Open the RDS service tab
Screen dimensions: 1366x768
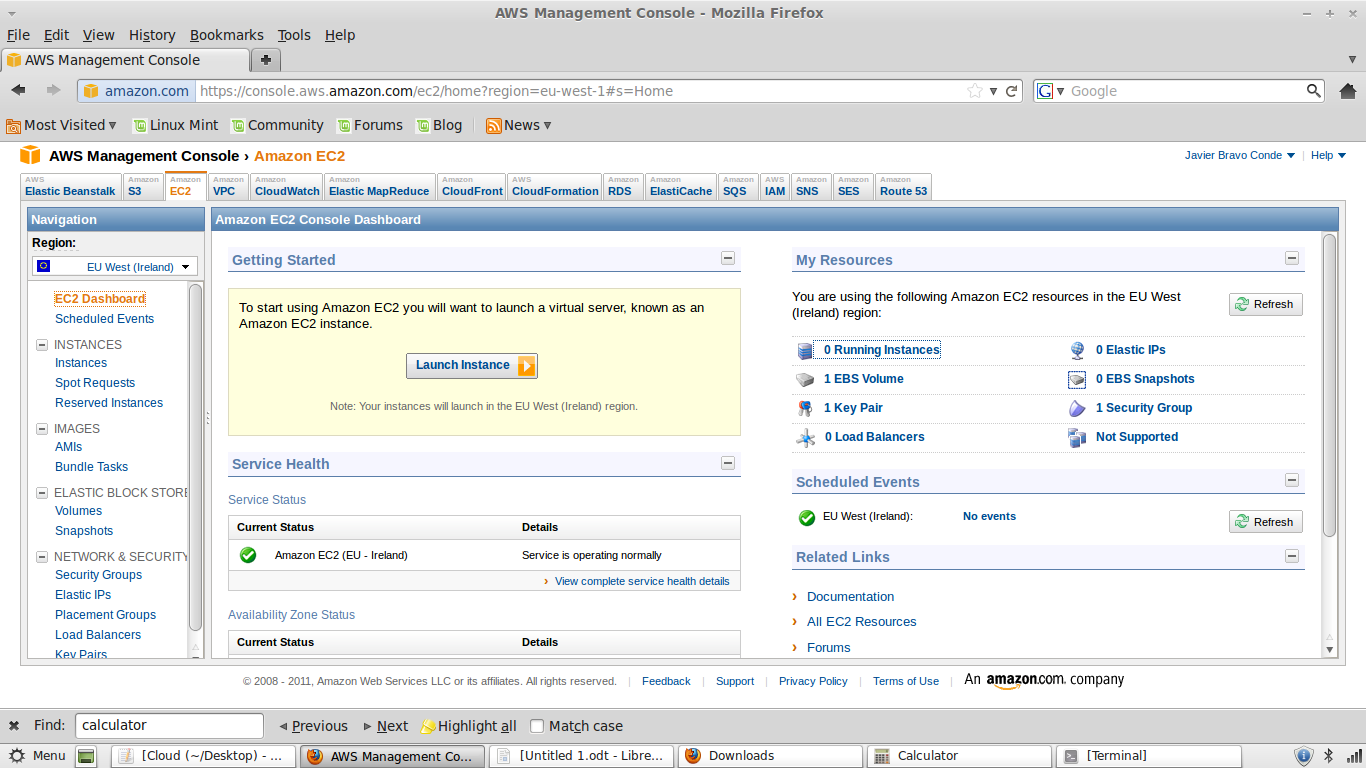pos(623,187)
